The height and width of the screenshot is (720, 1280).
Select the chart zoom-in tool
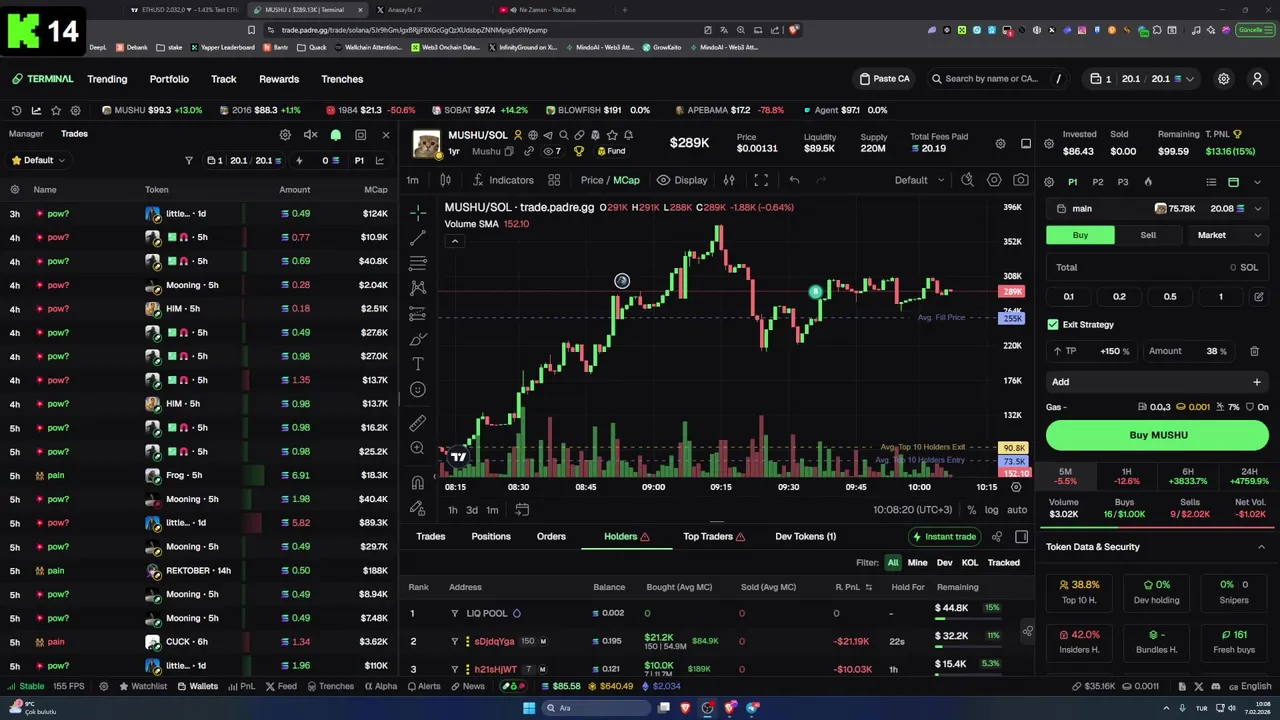point(418,448)
